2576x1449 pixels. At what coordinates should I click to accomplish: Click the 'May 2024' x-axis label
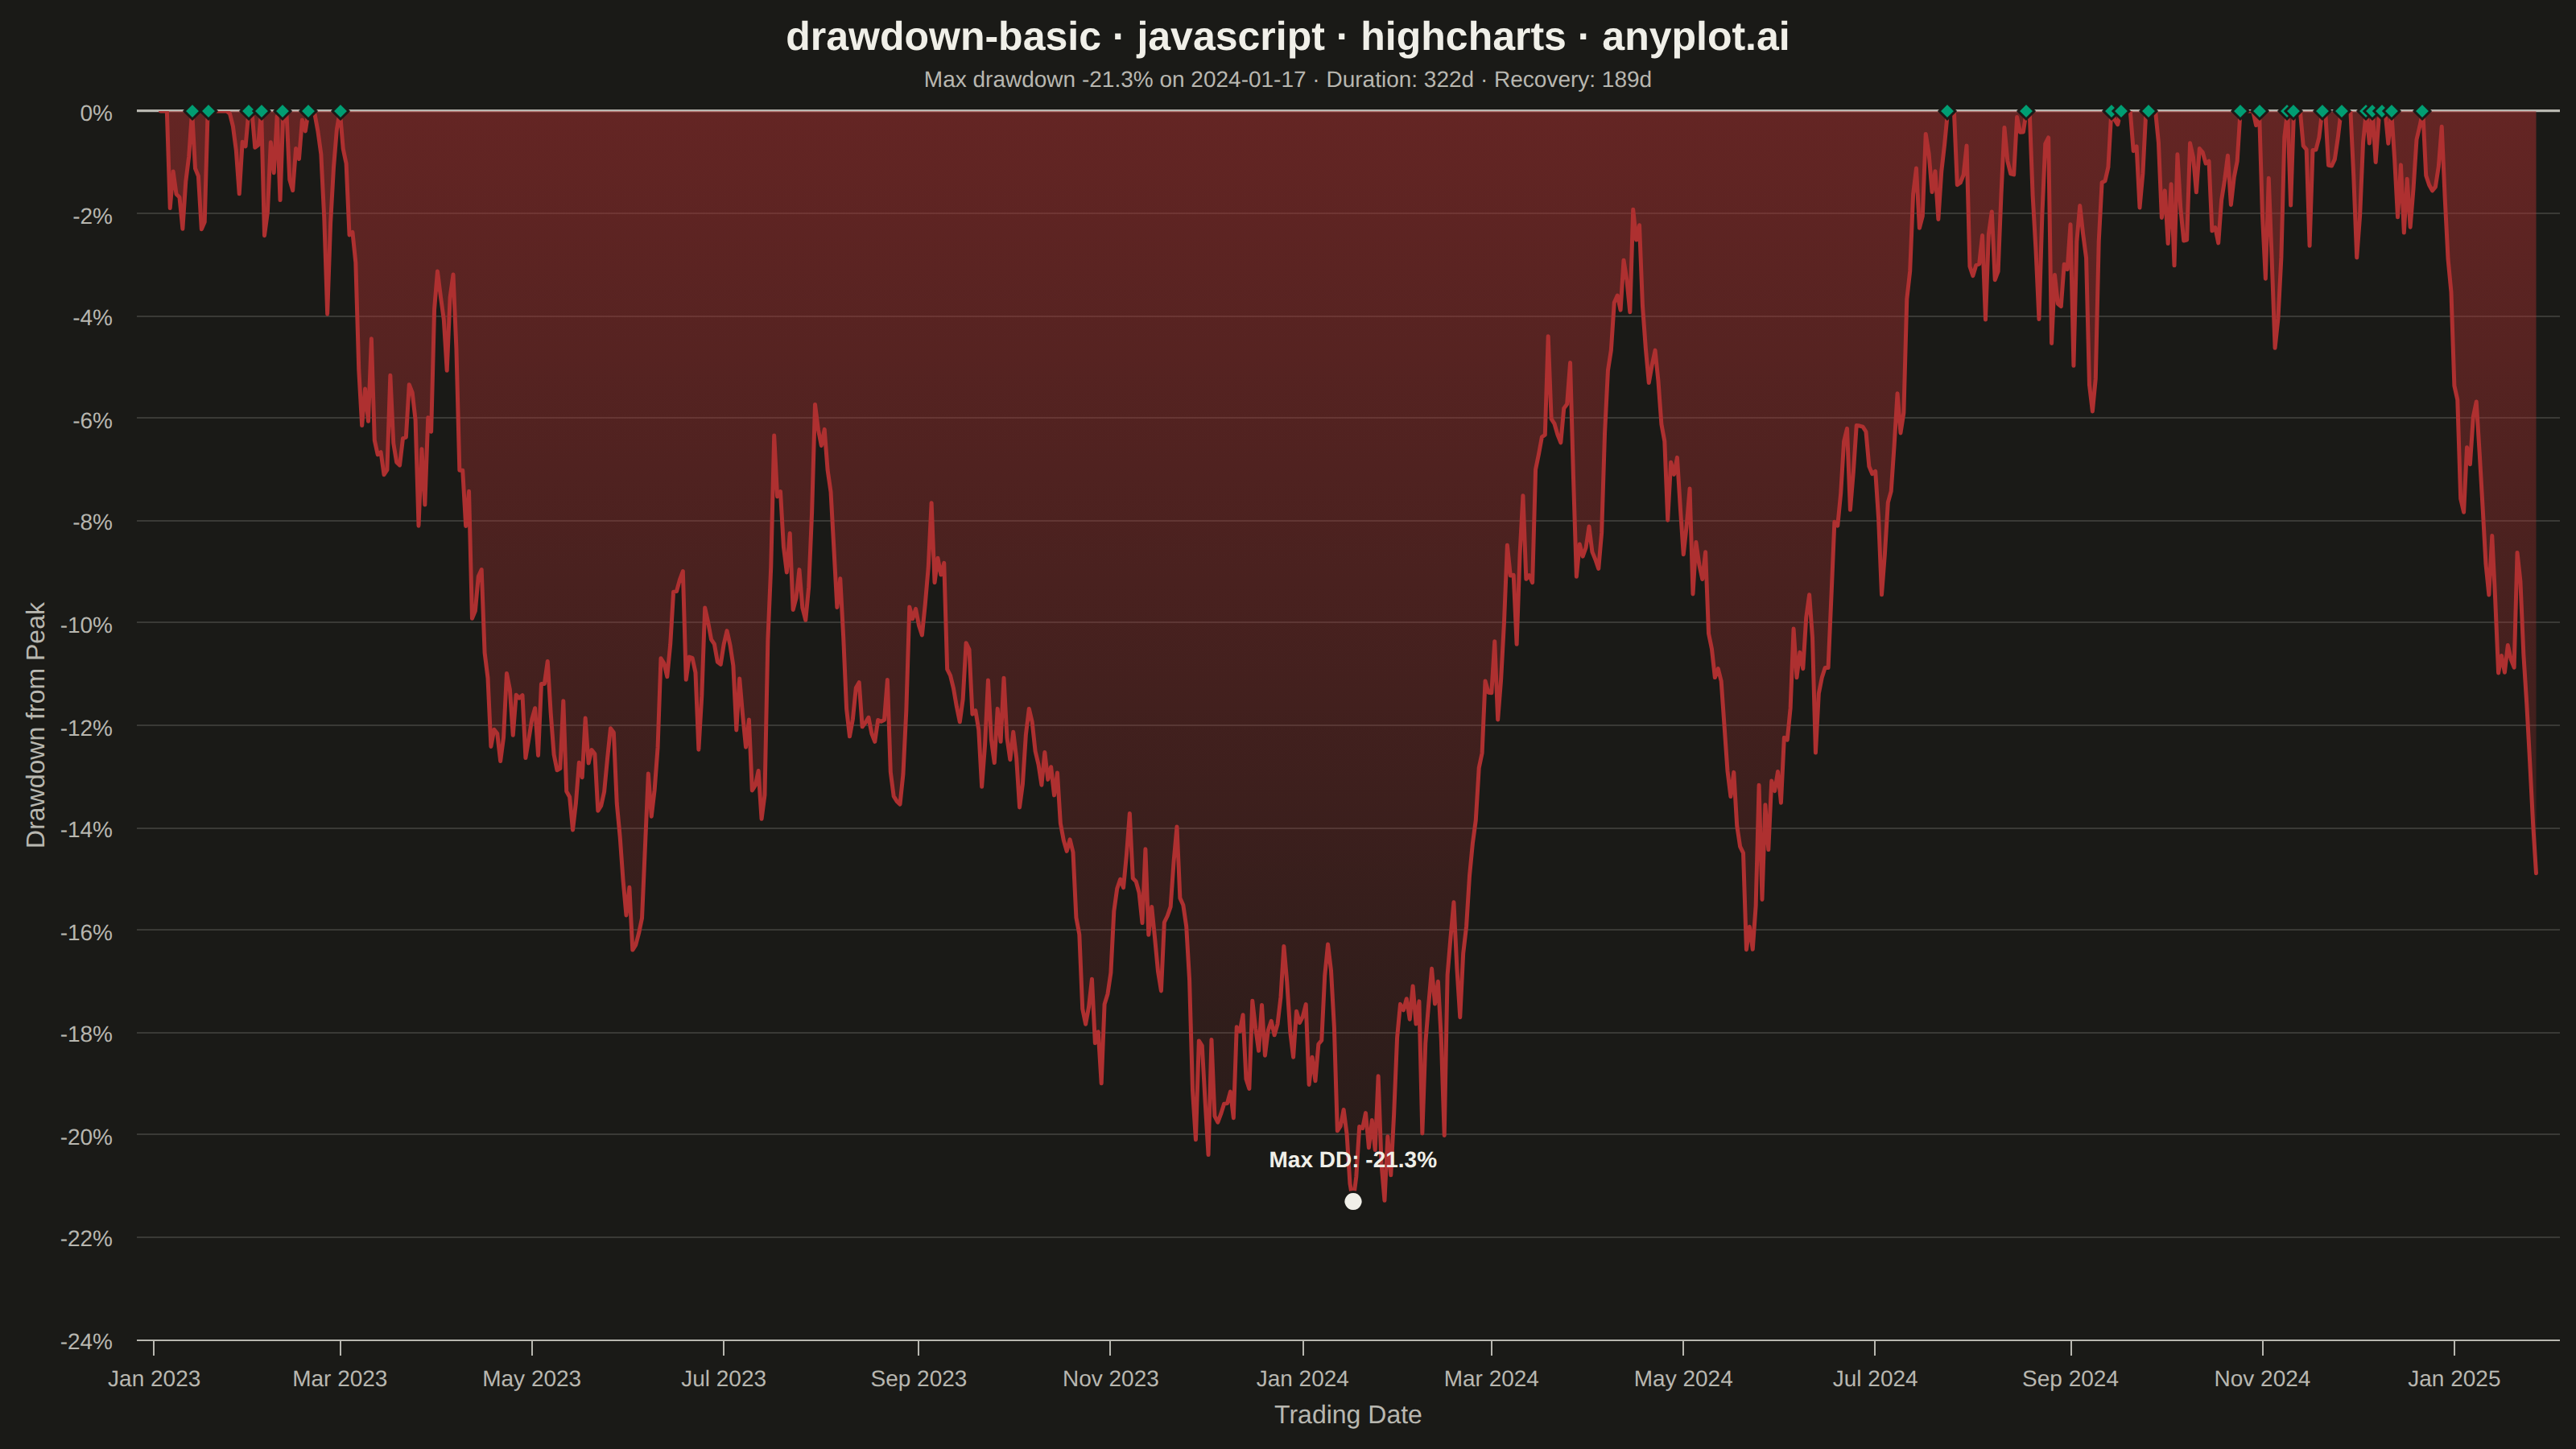click(1684, 1379)
